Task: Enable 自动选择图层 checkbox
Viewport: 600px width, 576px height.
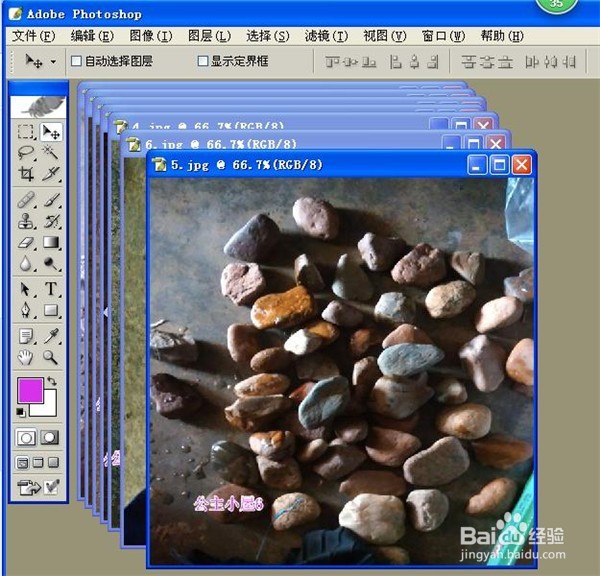Action: [x=77, y=61]
